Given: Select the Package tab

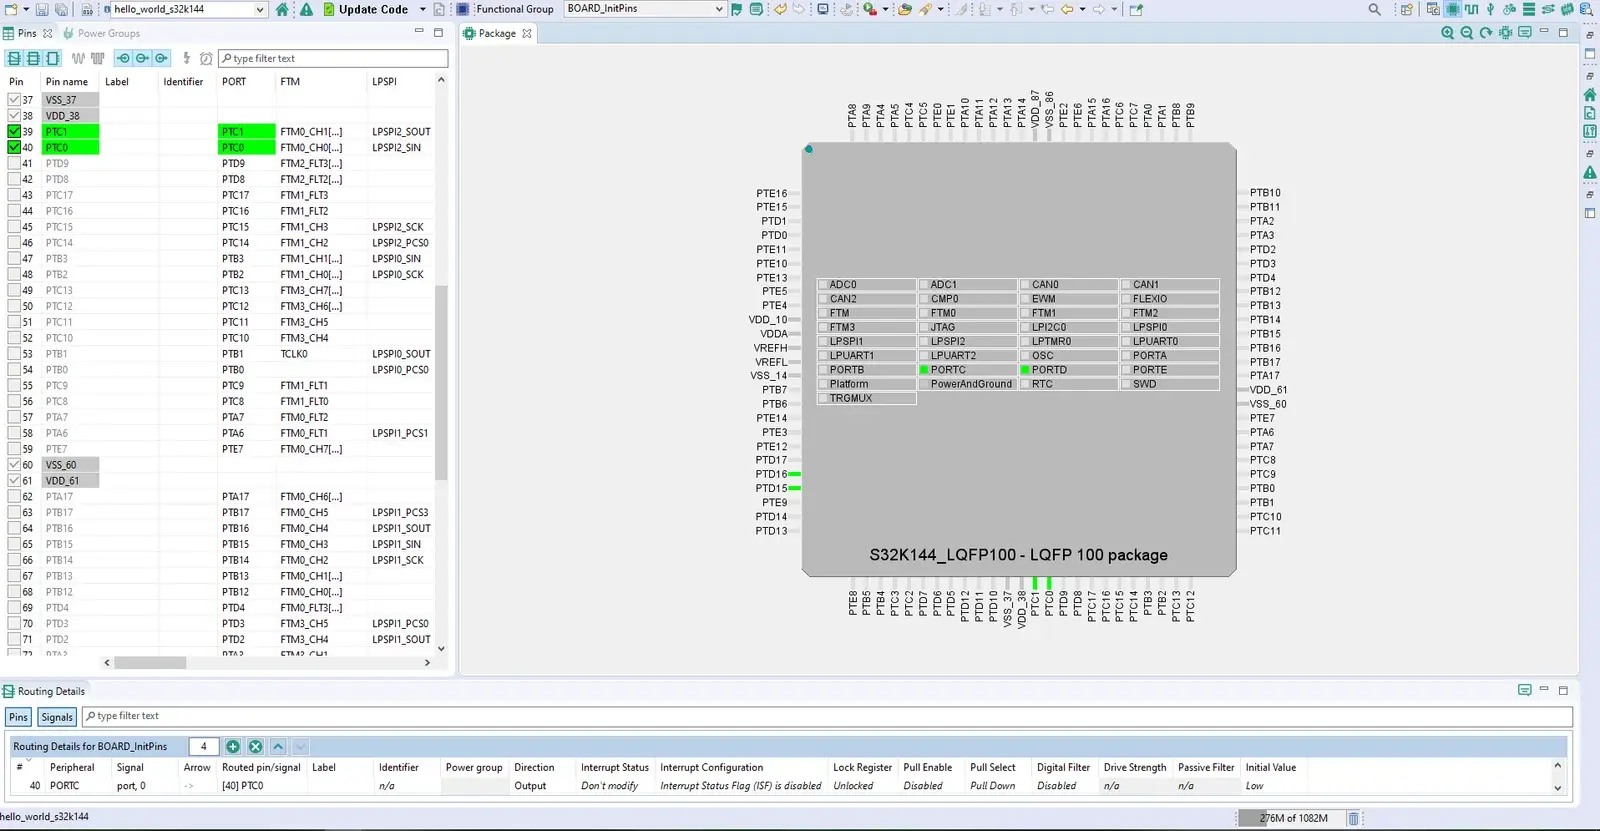Looking at the screenshot, I should click(496, 34).
